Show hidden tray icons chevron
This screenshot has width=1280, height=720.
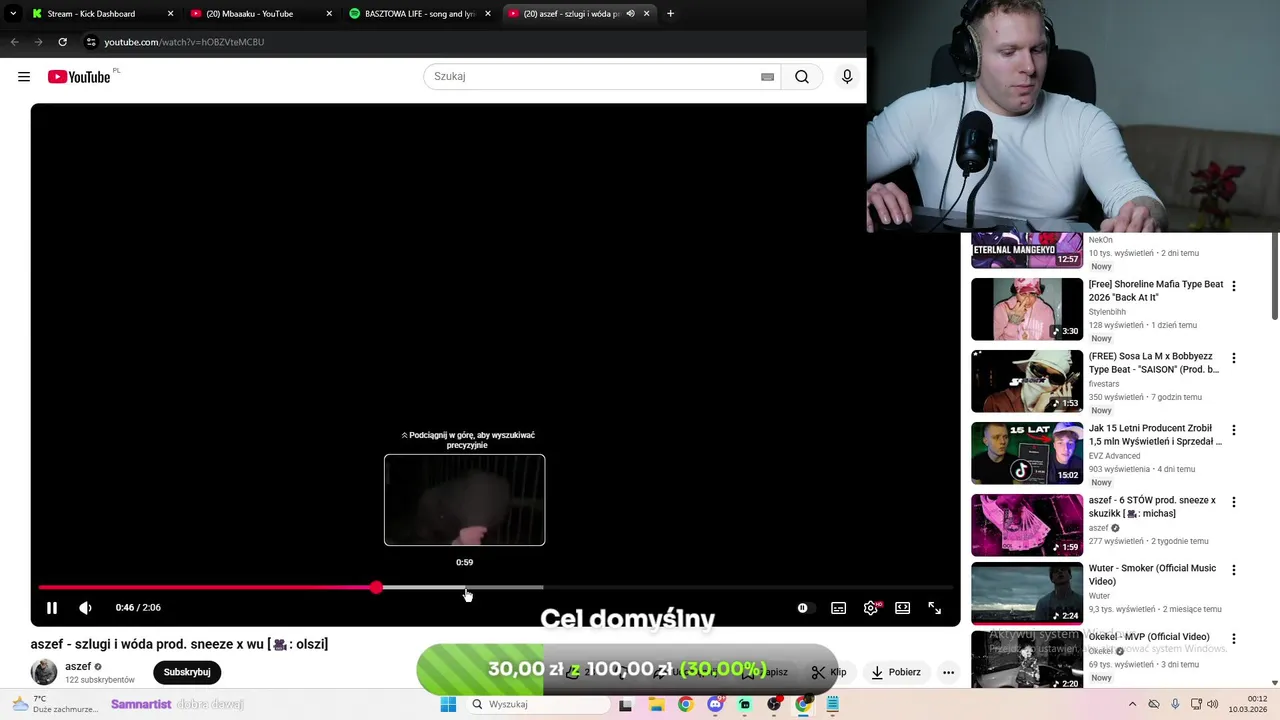1132,704
